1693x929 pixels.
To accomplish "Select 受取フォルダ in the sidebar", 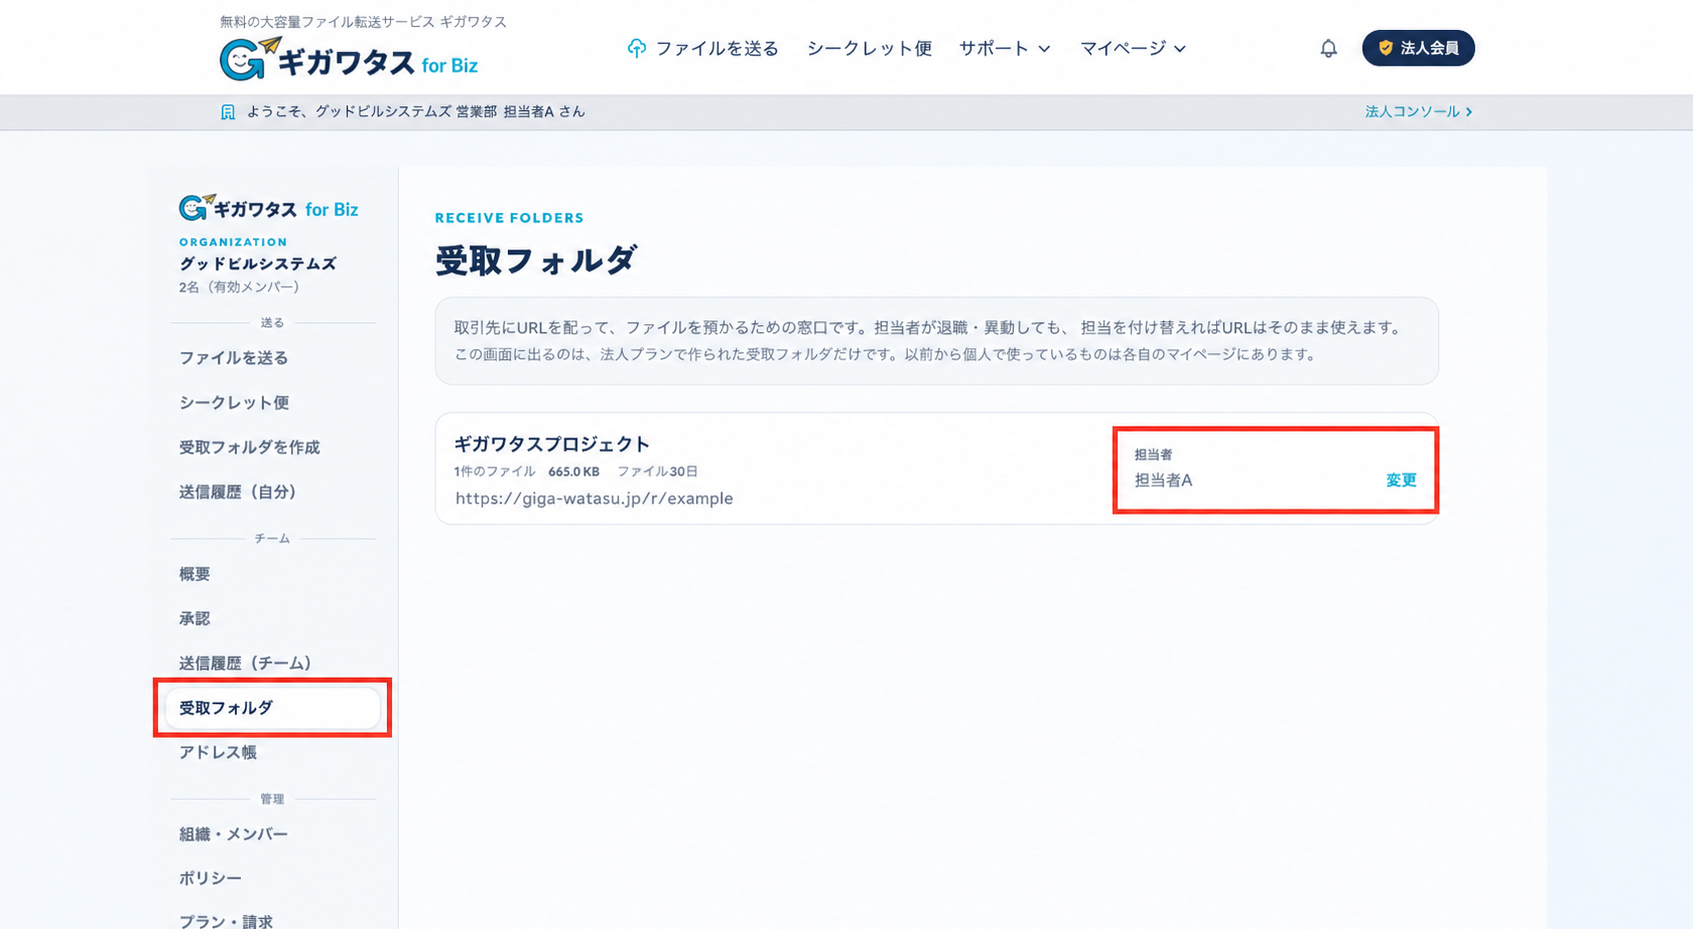I will tap(272, 708).
